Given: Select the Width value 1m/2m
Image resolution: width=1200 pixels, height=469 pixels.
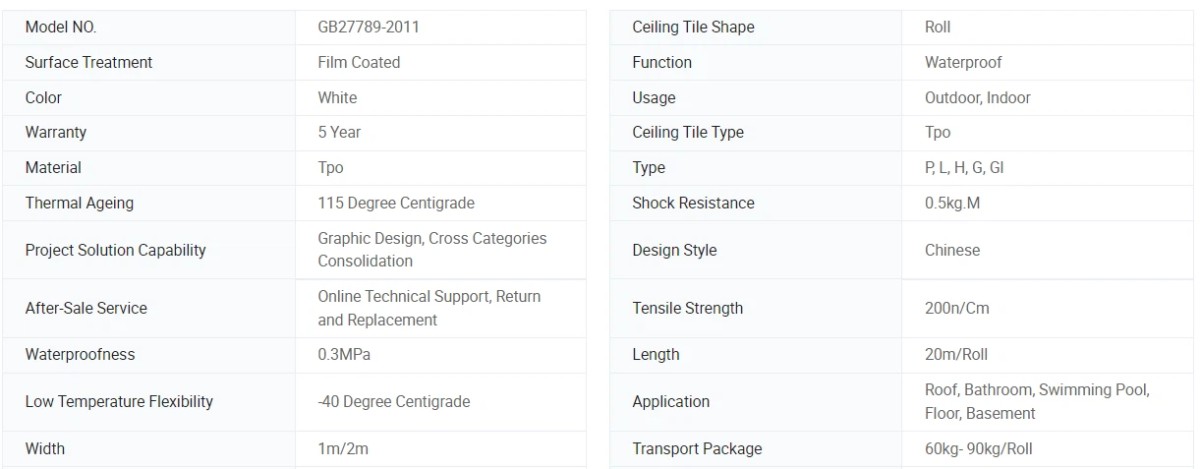Looking at the screenshot, I should coord(342,449).
